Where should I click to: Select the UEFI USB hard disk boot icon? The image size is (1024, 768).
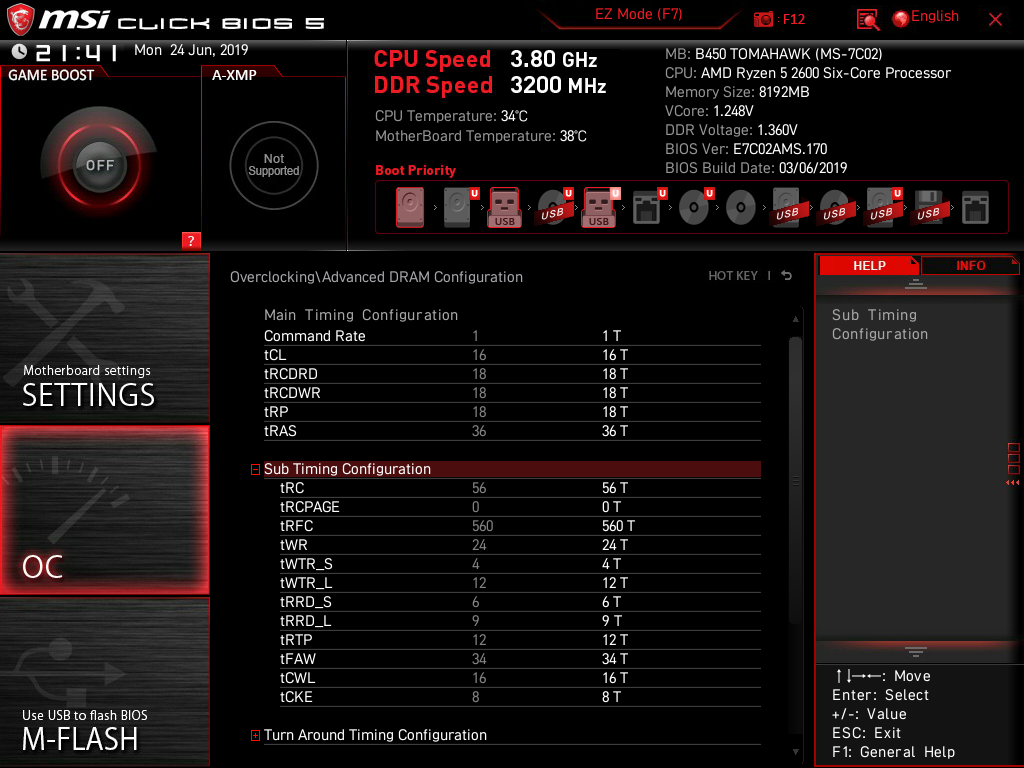pos(882,208)
